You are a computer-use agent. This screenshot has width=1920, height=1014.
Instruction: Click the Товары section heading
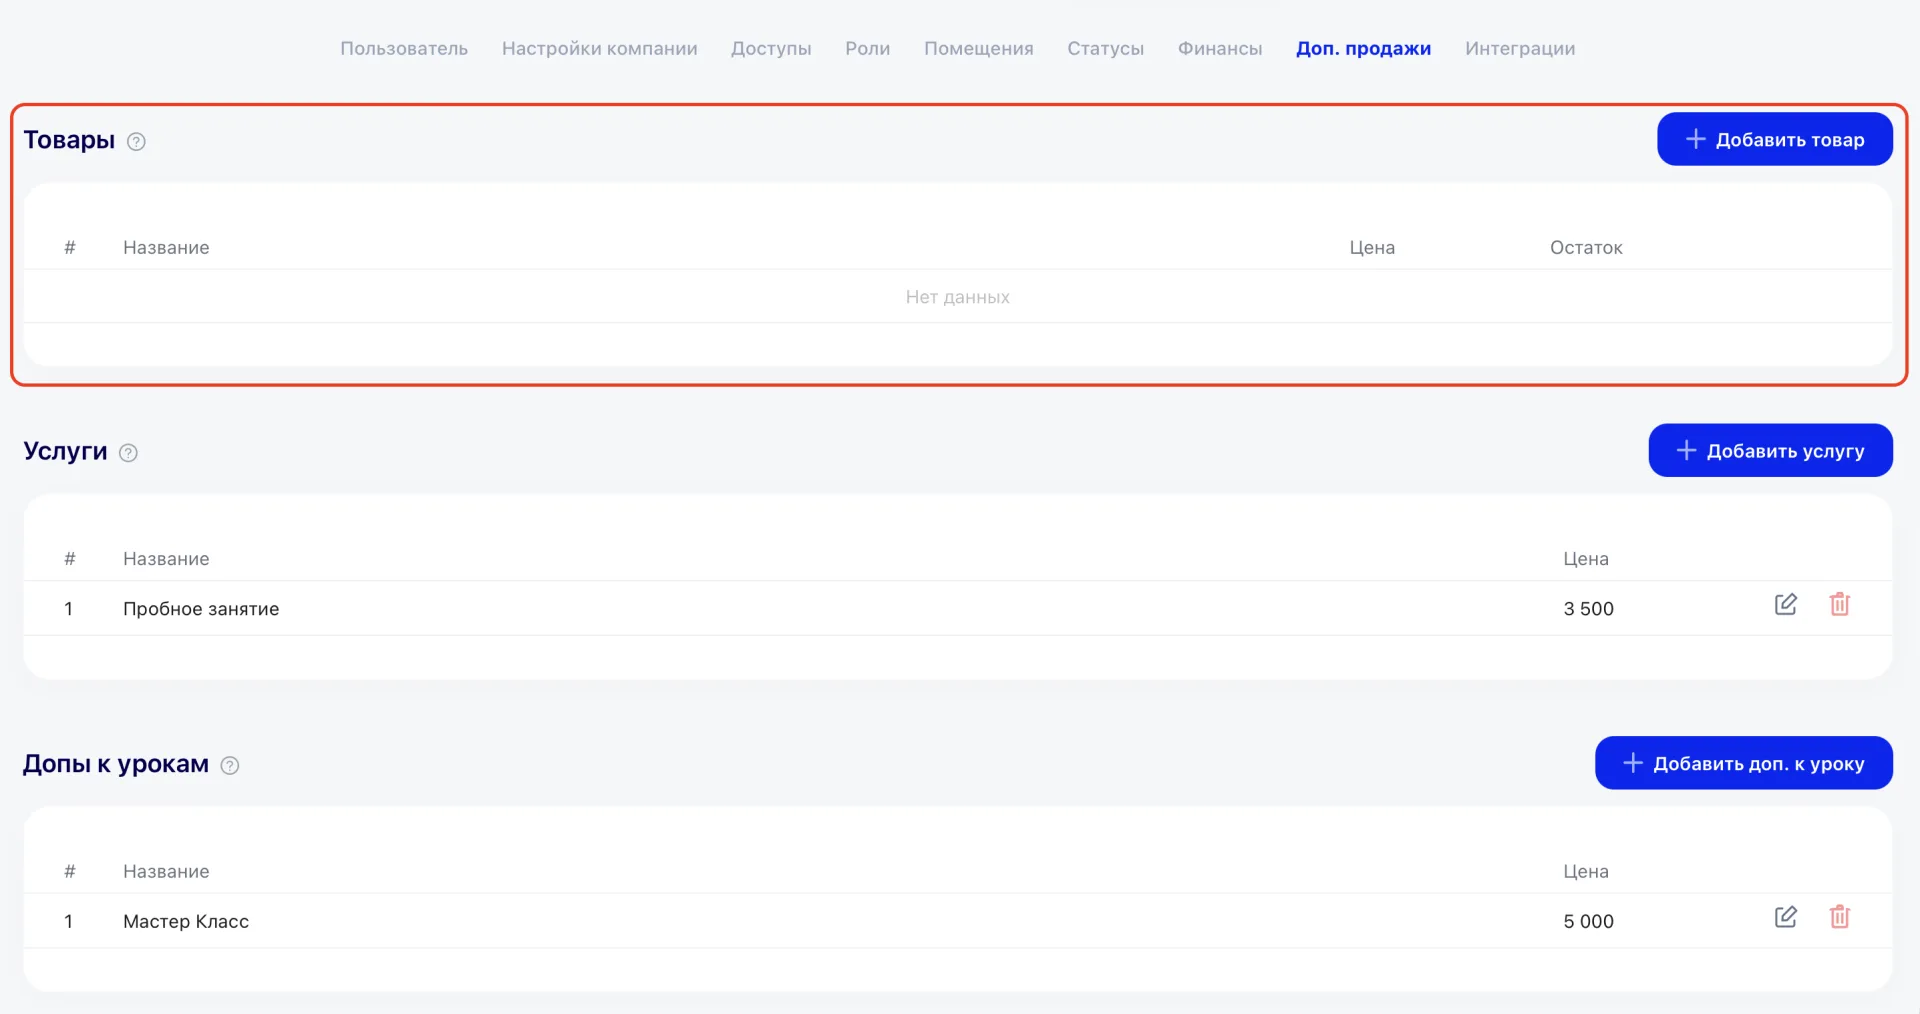pyautogui.click(x=70, y=140)
